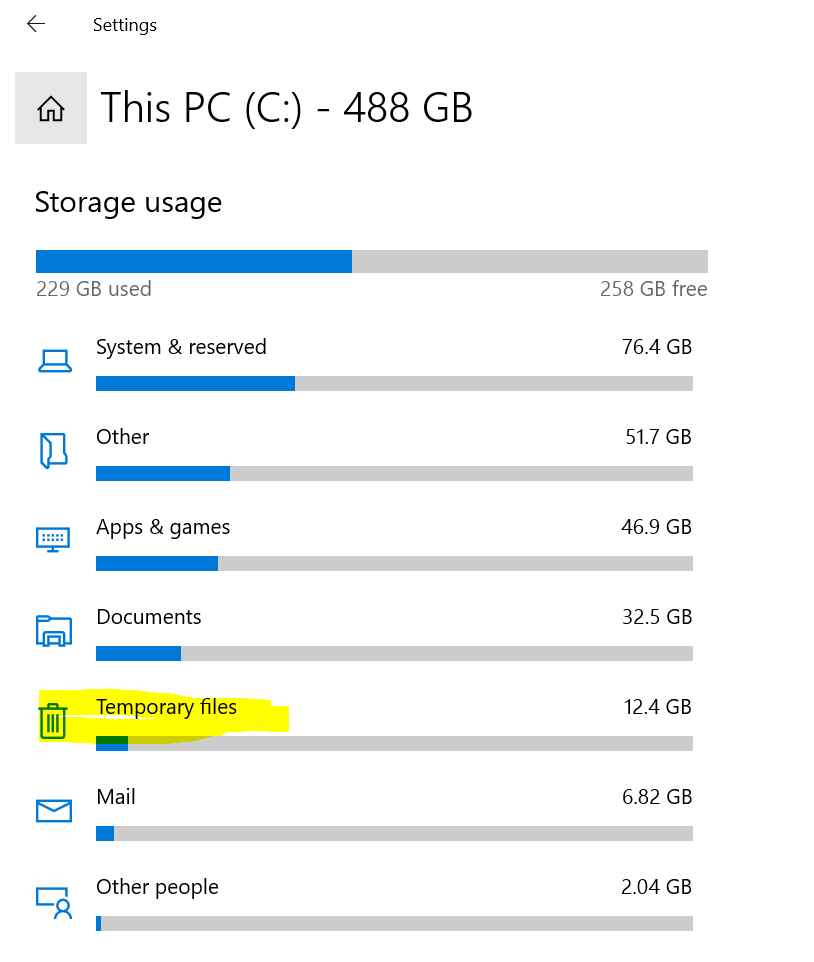Open Temporary files cleanup page

click(x=167, y=708)
